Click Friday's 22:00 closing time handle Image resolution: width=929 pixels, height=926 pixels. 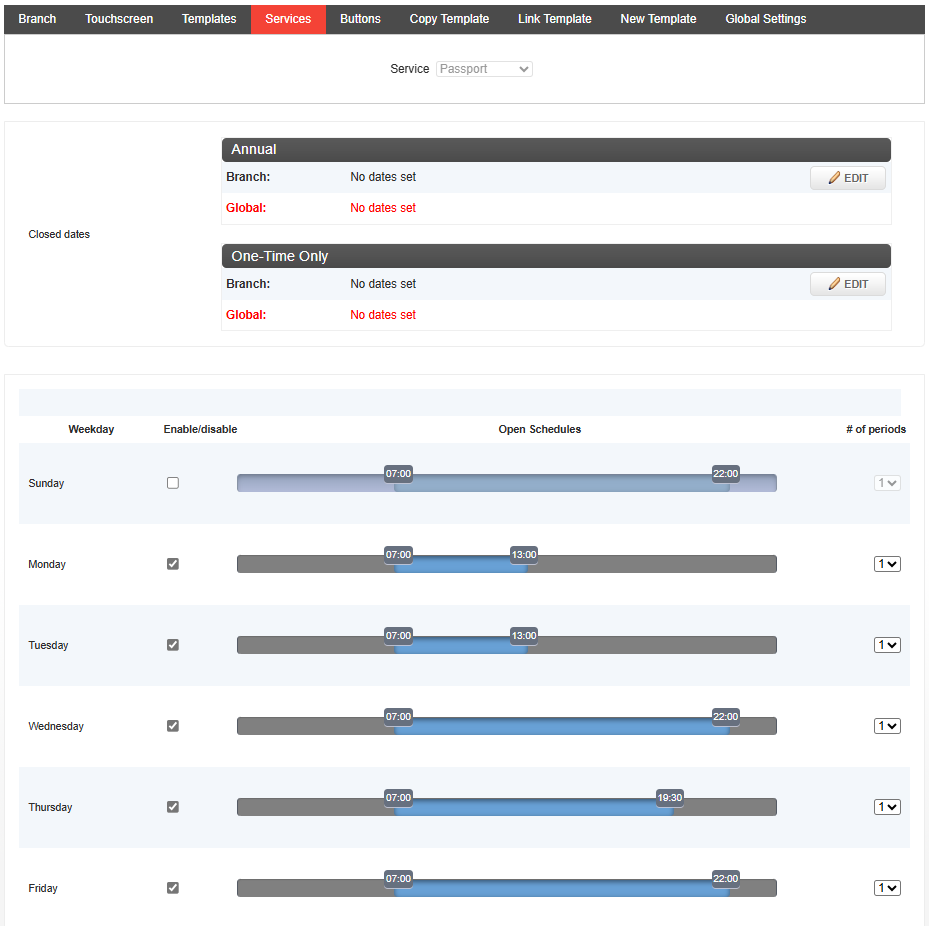click(725, 879)
